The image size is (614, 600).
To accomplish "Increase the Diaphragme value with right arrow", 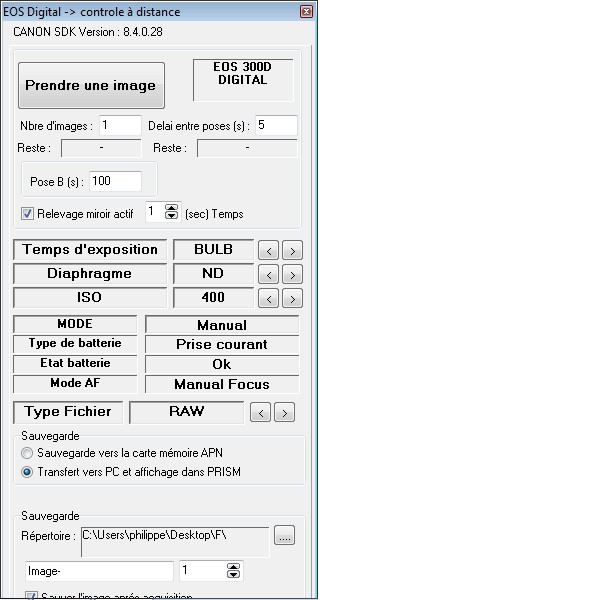I will (292, 274).
